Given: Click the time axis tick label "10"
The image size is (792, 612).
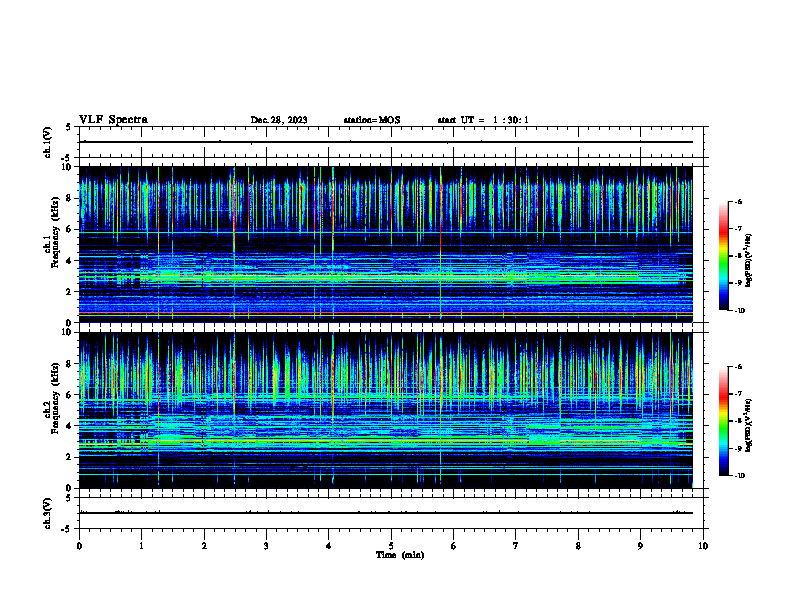Looking at the screenshot, I should tap(703, 546).
